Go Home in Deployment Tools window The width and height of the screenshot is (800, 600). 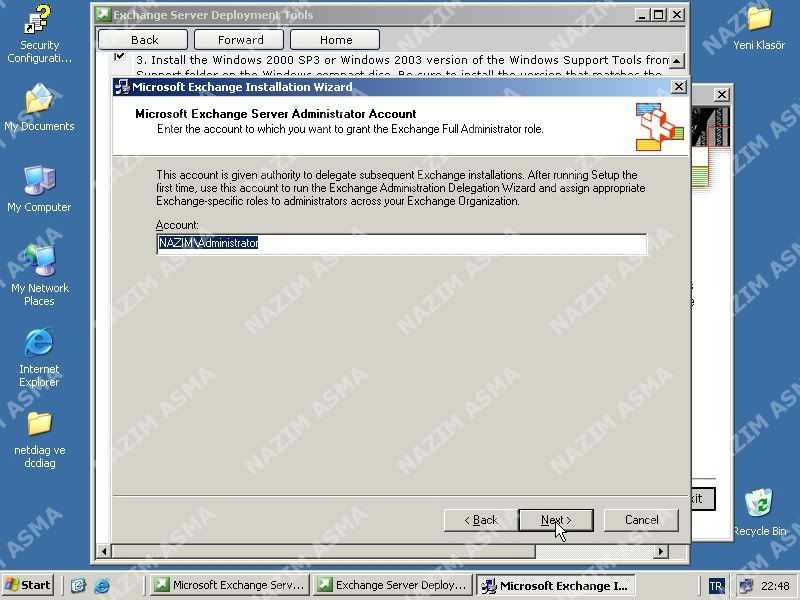335,40
